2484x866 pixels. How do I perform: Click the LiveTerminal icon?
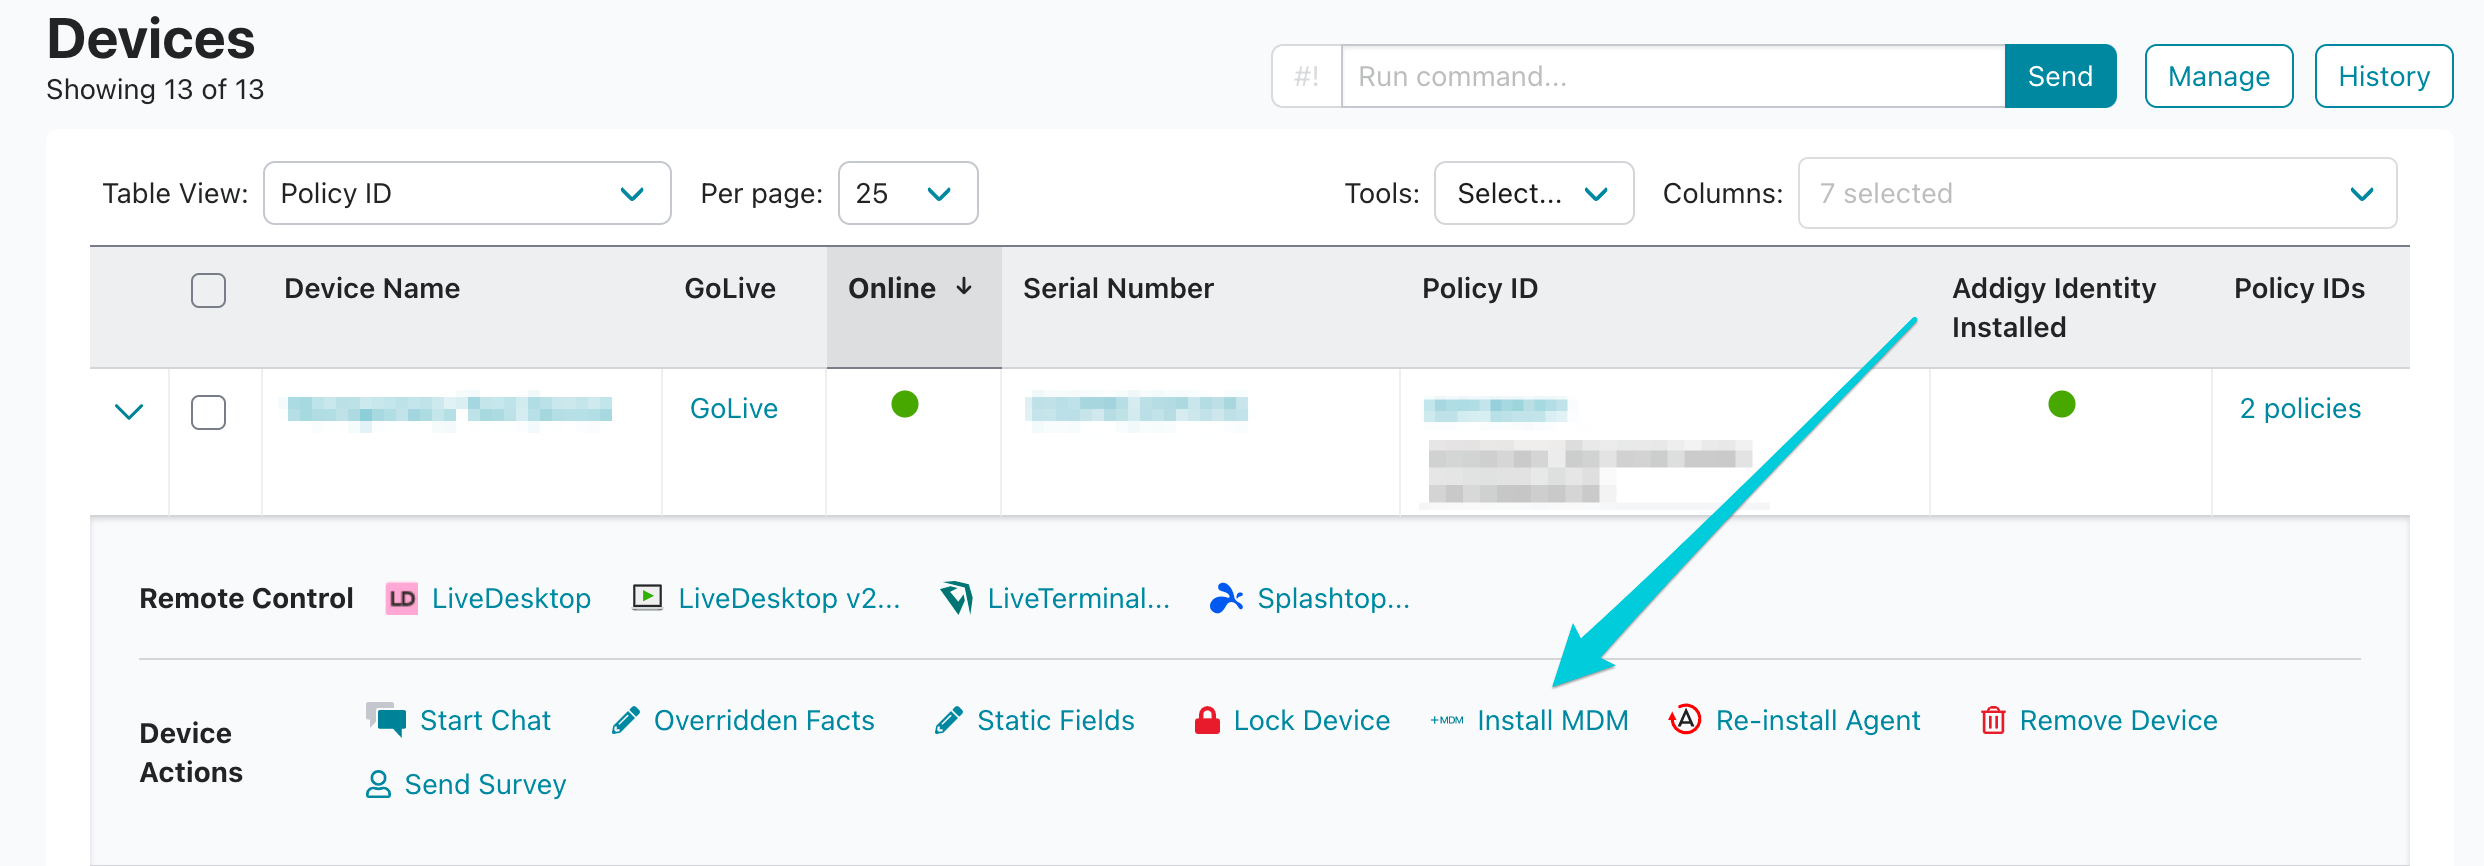coord(957,598)
